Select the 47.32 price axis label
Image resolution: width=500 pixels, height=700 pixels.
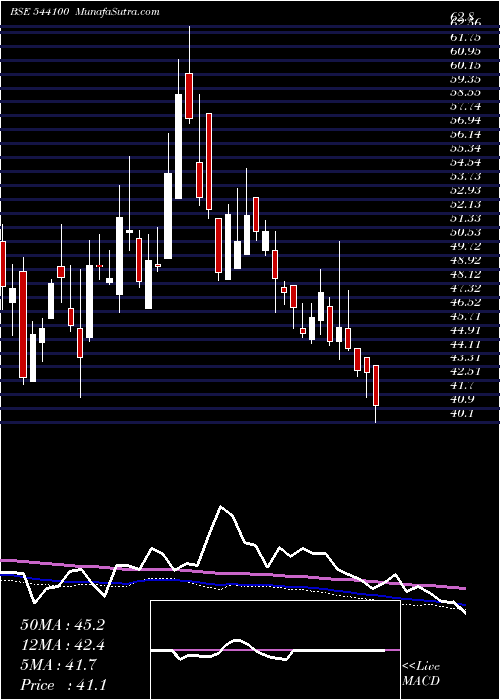pos(465,288)
